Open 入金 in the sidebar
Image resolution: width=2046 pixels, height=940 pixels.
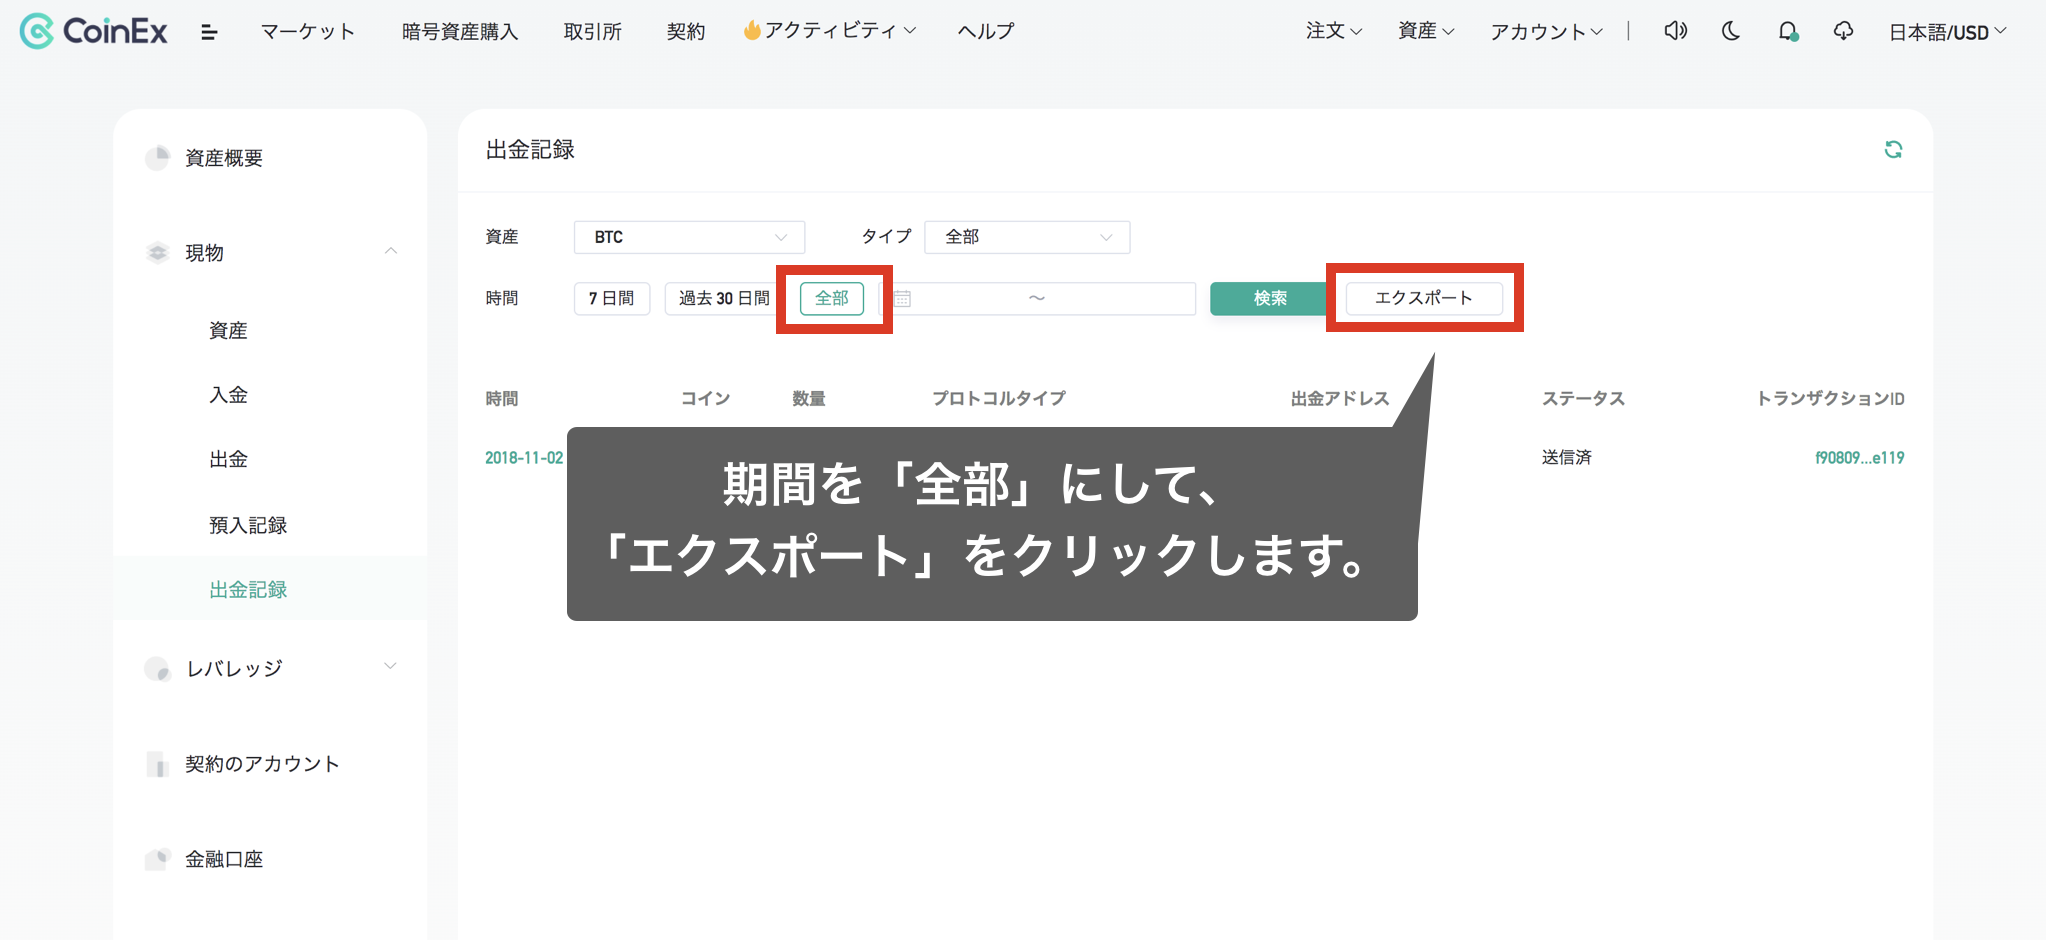click(x=228, y=395)
